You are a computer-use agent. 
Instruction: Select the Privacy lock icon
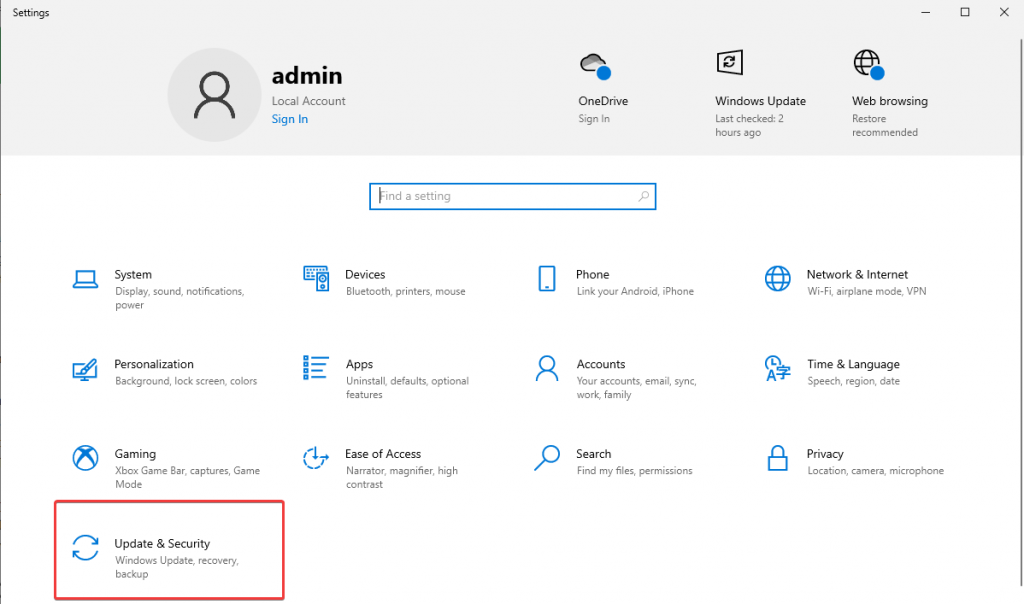point(777,458)
